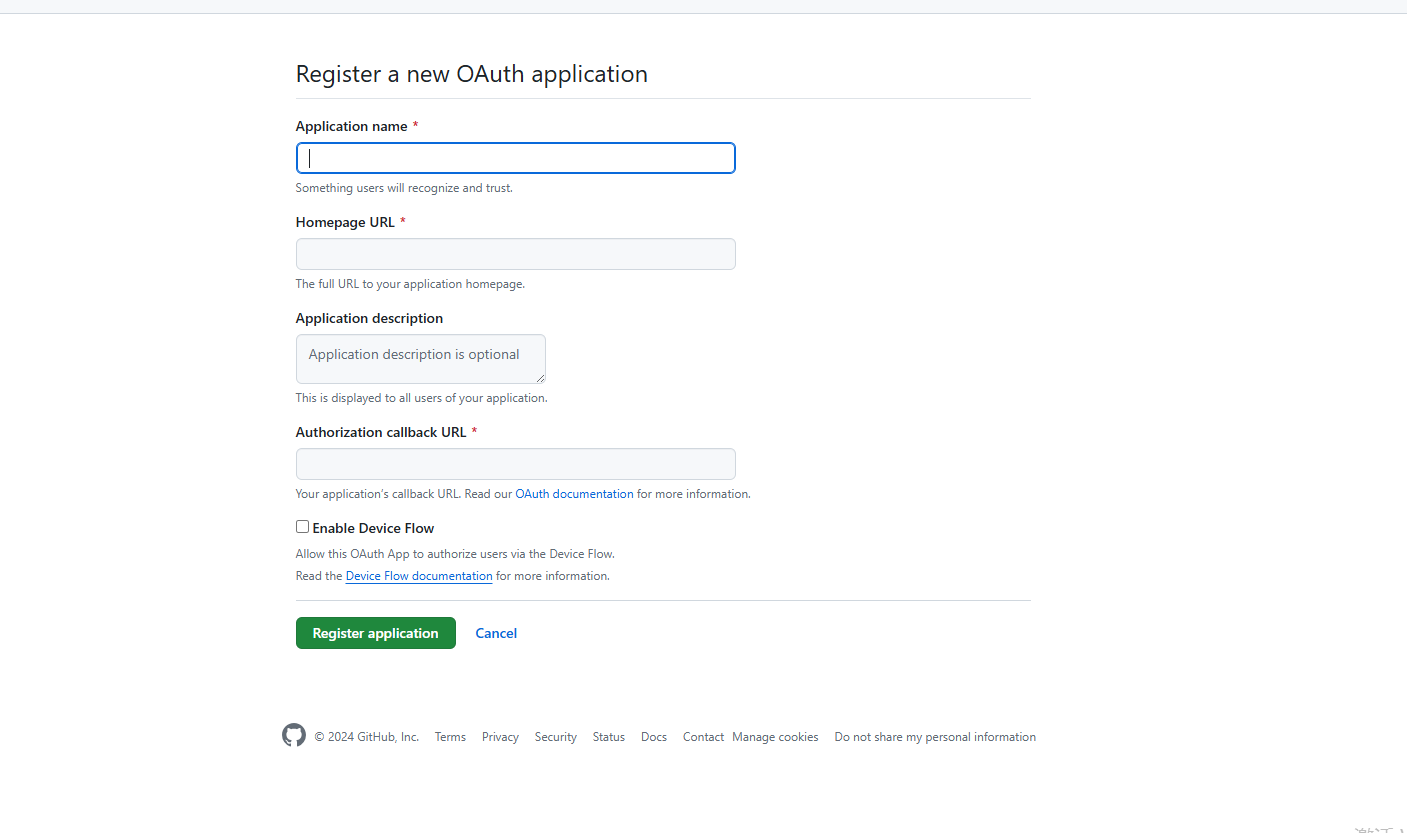The image size is (1407, 833).
Task: Click the Application description text area
Action: click(420, 358)
